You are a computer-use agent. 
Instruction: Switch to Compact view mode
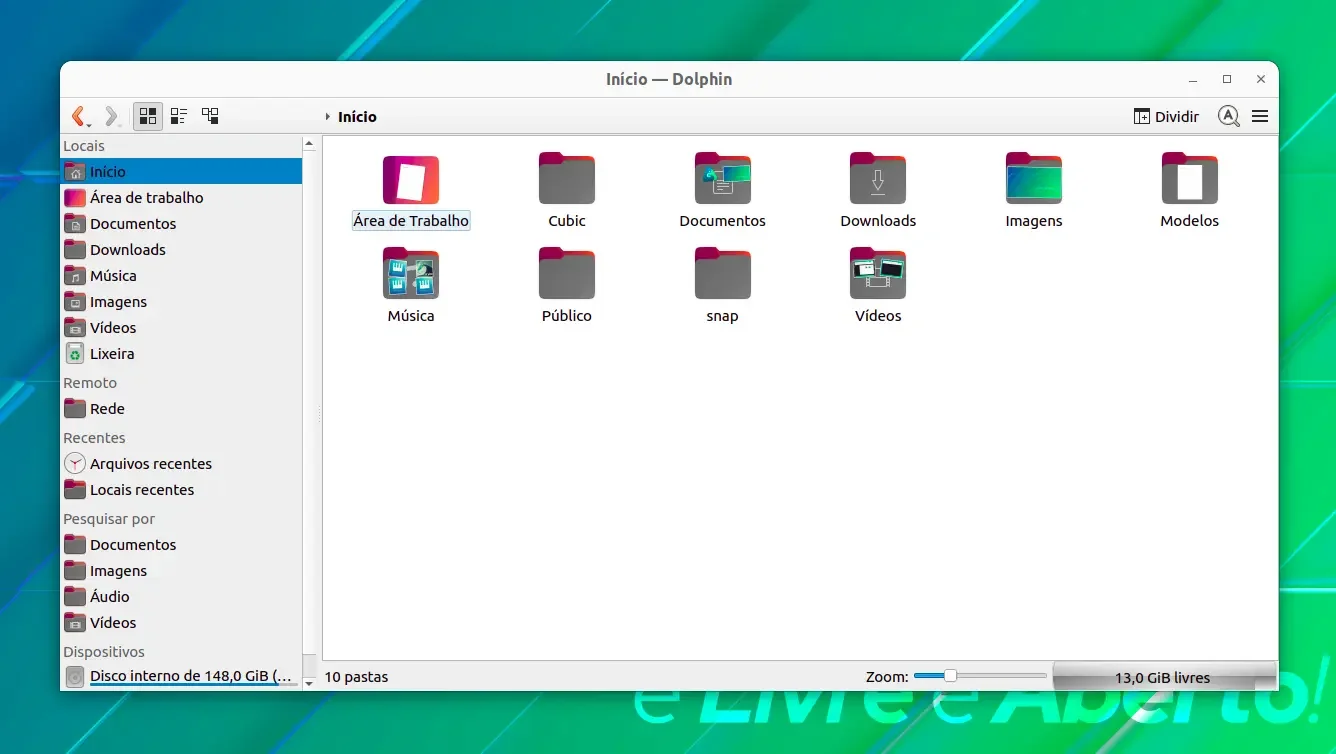(x=179, y=116)
